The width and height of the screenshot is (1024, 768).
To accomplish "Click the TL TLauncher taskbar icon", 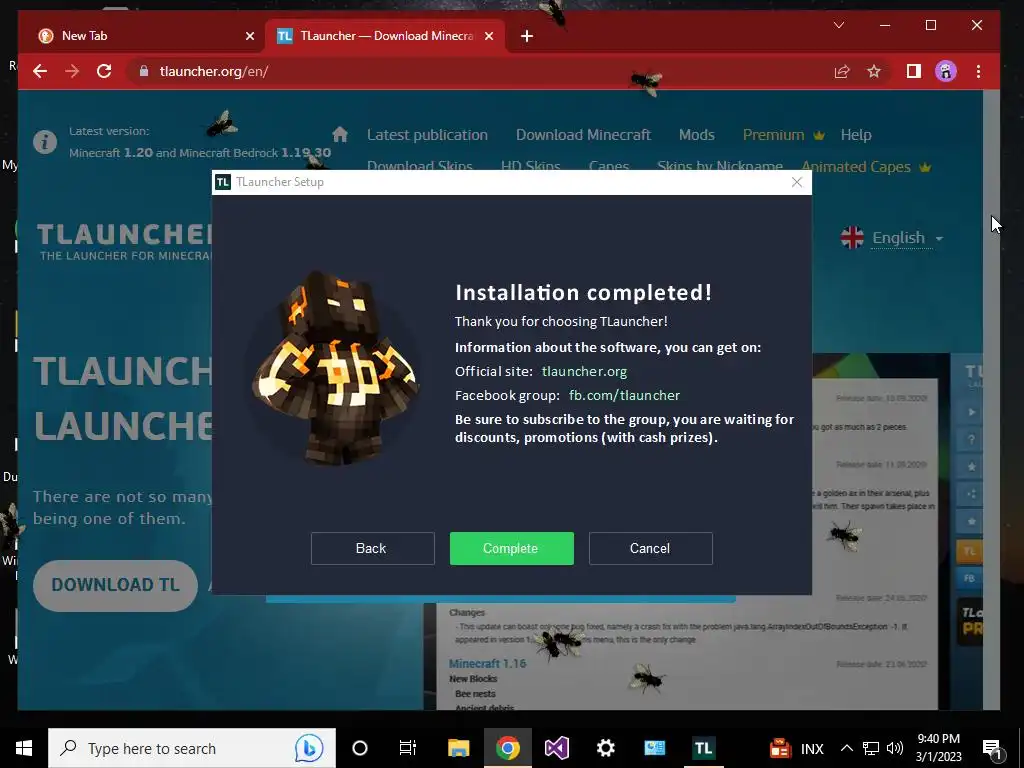I will pos(703,748).
